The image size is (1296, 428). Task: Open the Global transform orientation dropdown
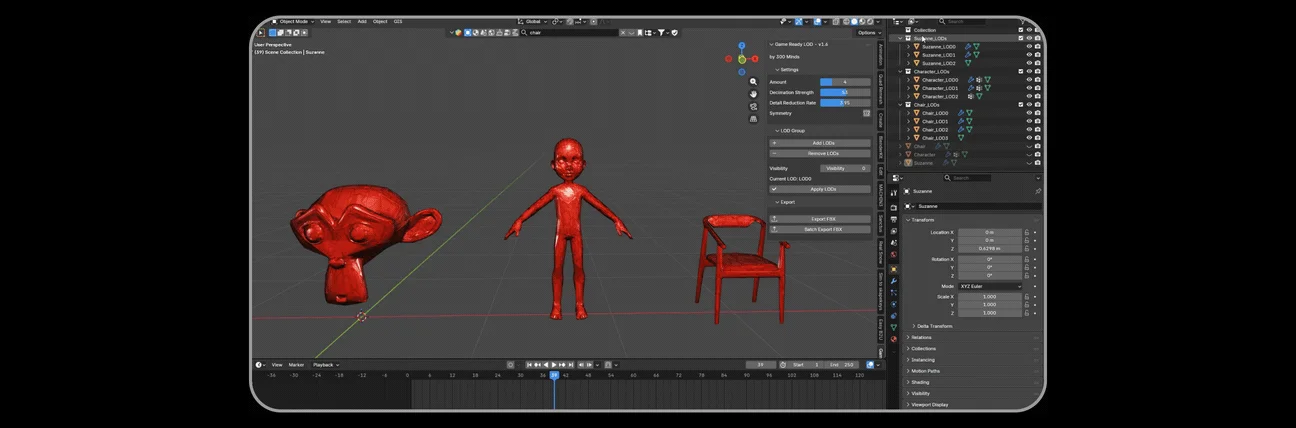tap(532, 21)
